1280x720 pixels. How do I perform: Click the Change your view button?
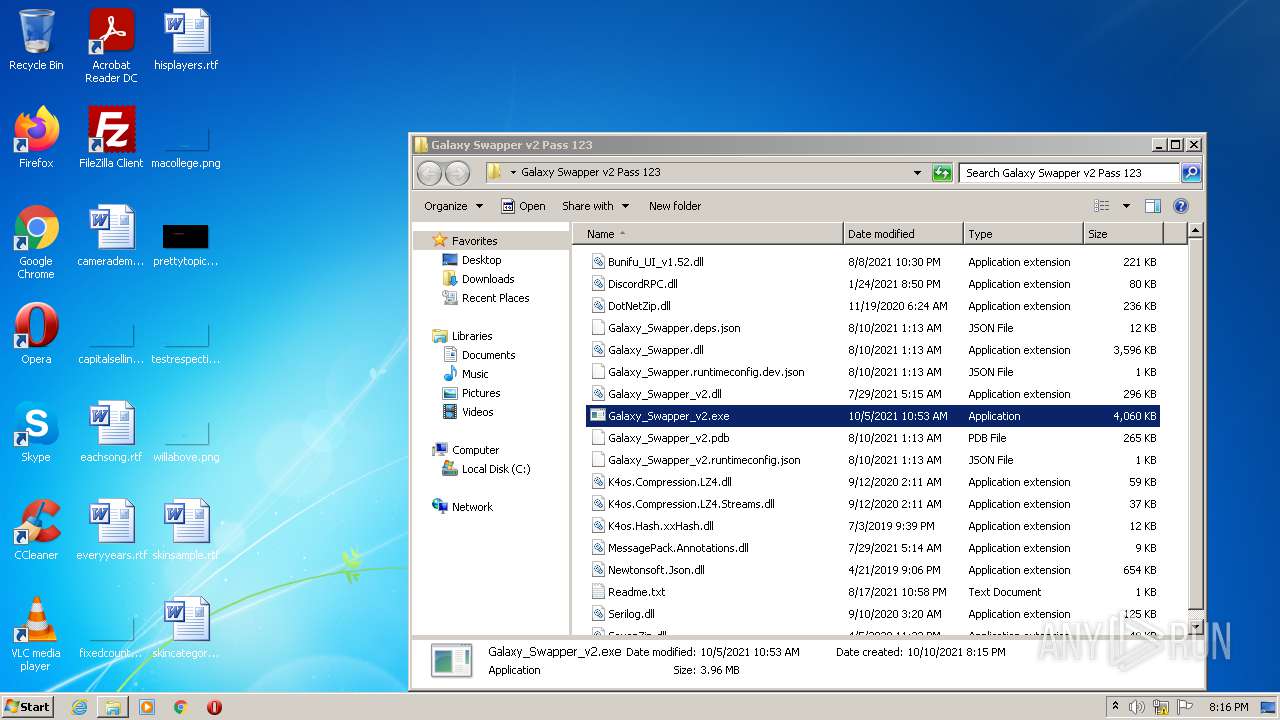[x=1102, y=206]
